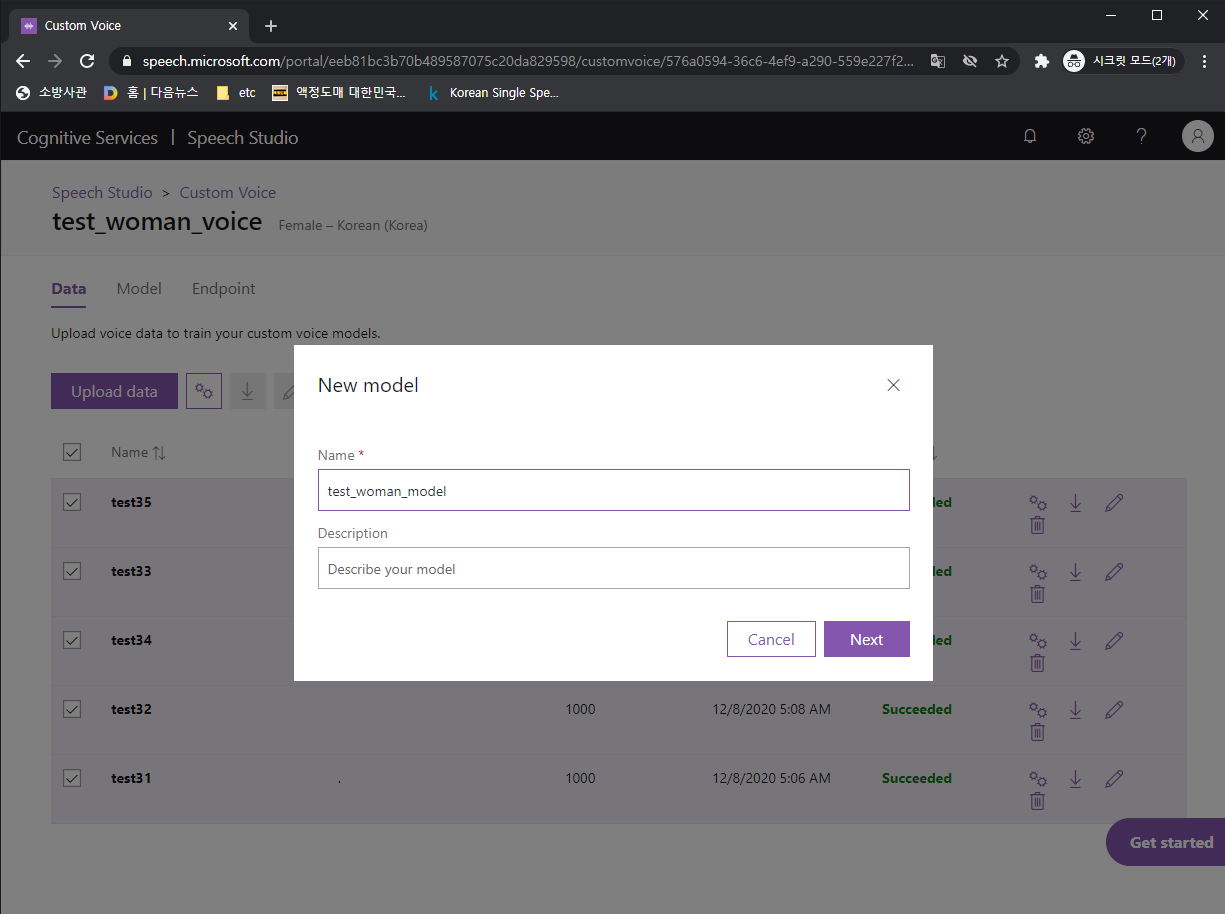Open Chrome's browser menu

pyautogui.click(x=1205, y=60)
